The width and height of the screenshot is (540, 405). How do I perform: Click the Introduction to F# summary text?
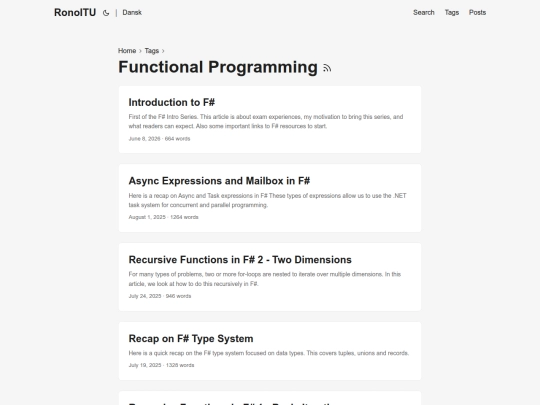pyautogui.click(x=266, y=122)
